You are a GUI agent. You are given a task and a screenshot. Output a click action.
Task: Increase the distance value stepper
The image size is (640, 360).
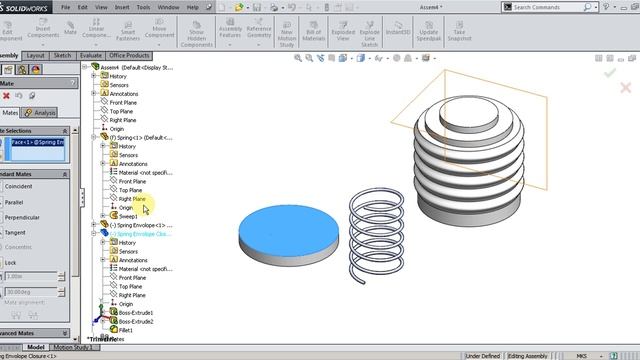(x=61, y=274)
